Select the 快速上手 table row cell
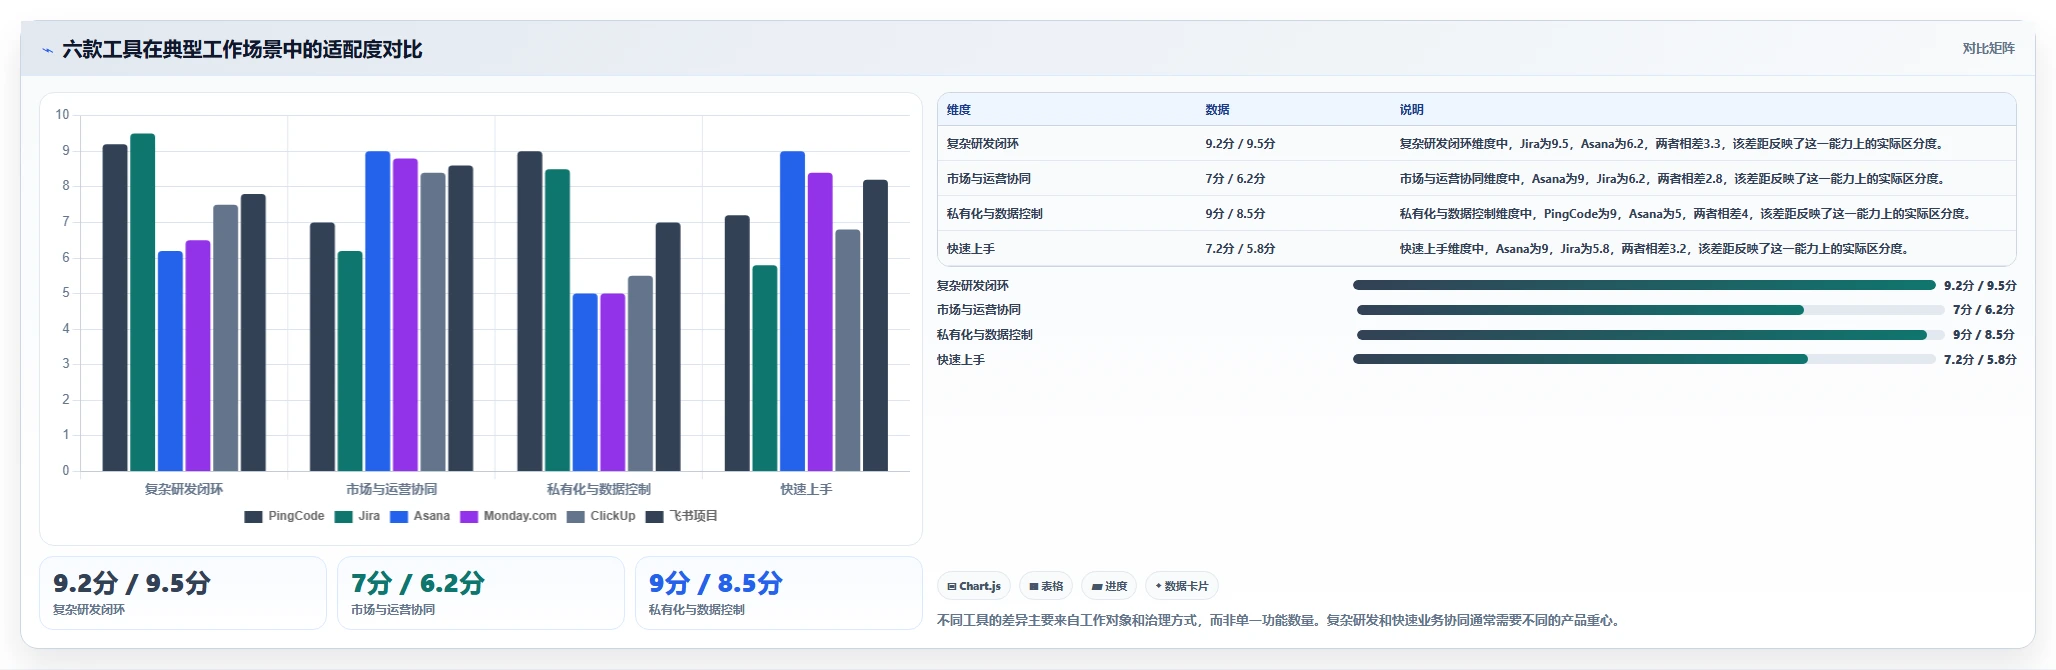The height and width of the screenshot is (670, 2056). 1067,249
